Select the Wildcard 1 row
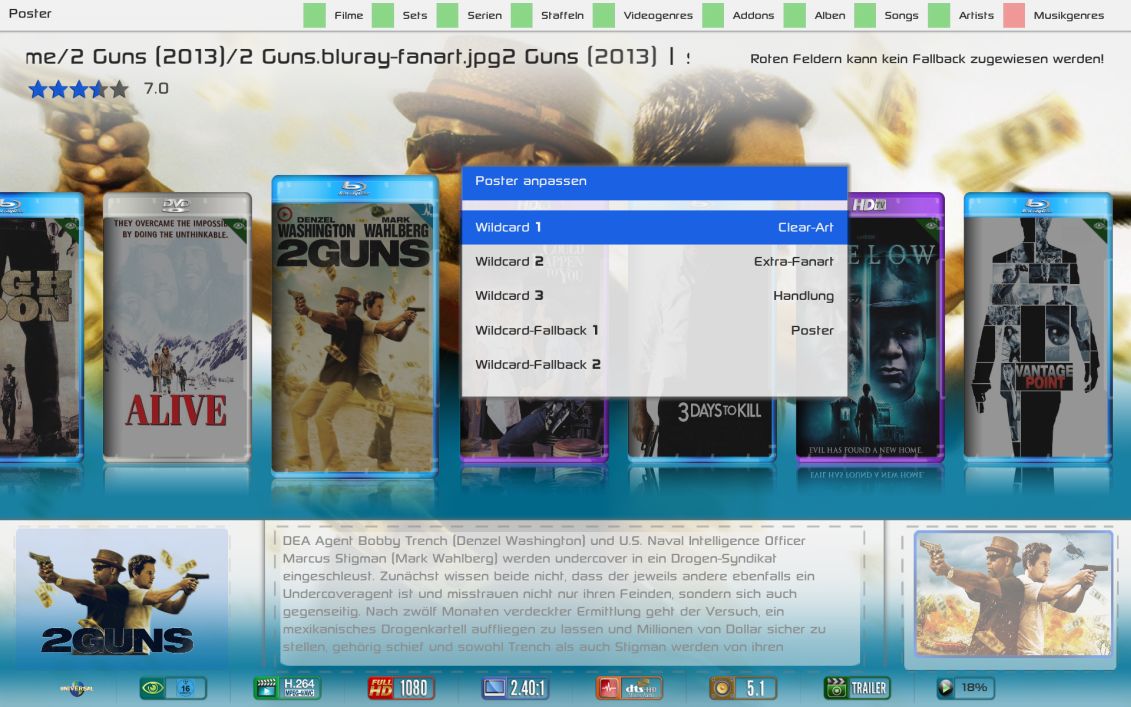Screen dimensions: 1131x707 (x=654, y=227)
